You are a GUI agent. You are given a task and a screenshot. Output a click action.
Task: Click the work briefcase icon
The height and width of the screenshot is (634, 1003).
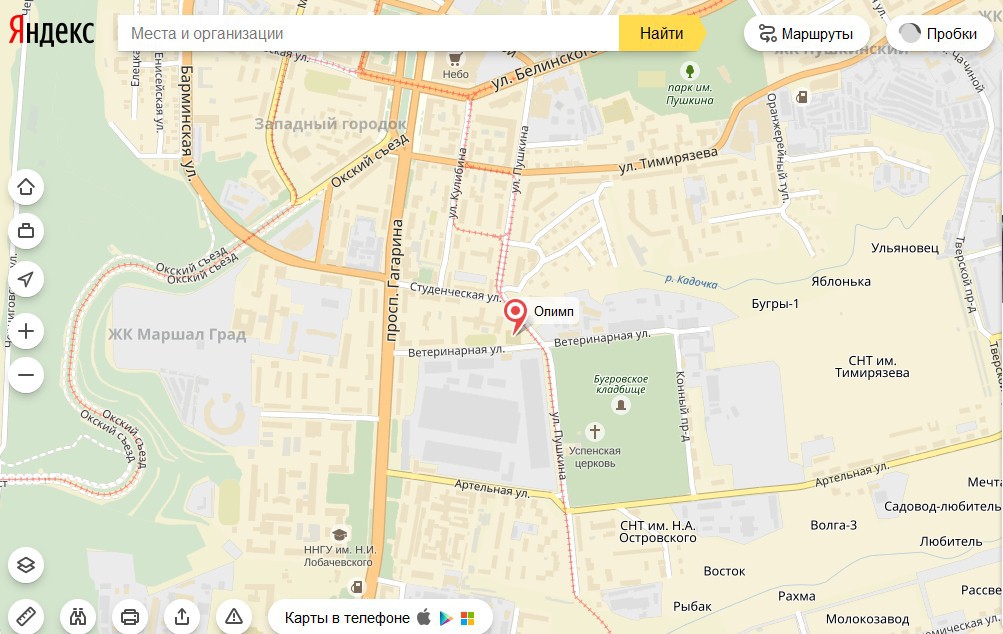point(26,231)
